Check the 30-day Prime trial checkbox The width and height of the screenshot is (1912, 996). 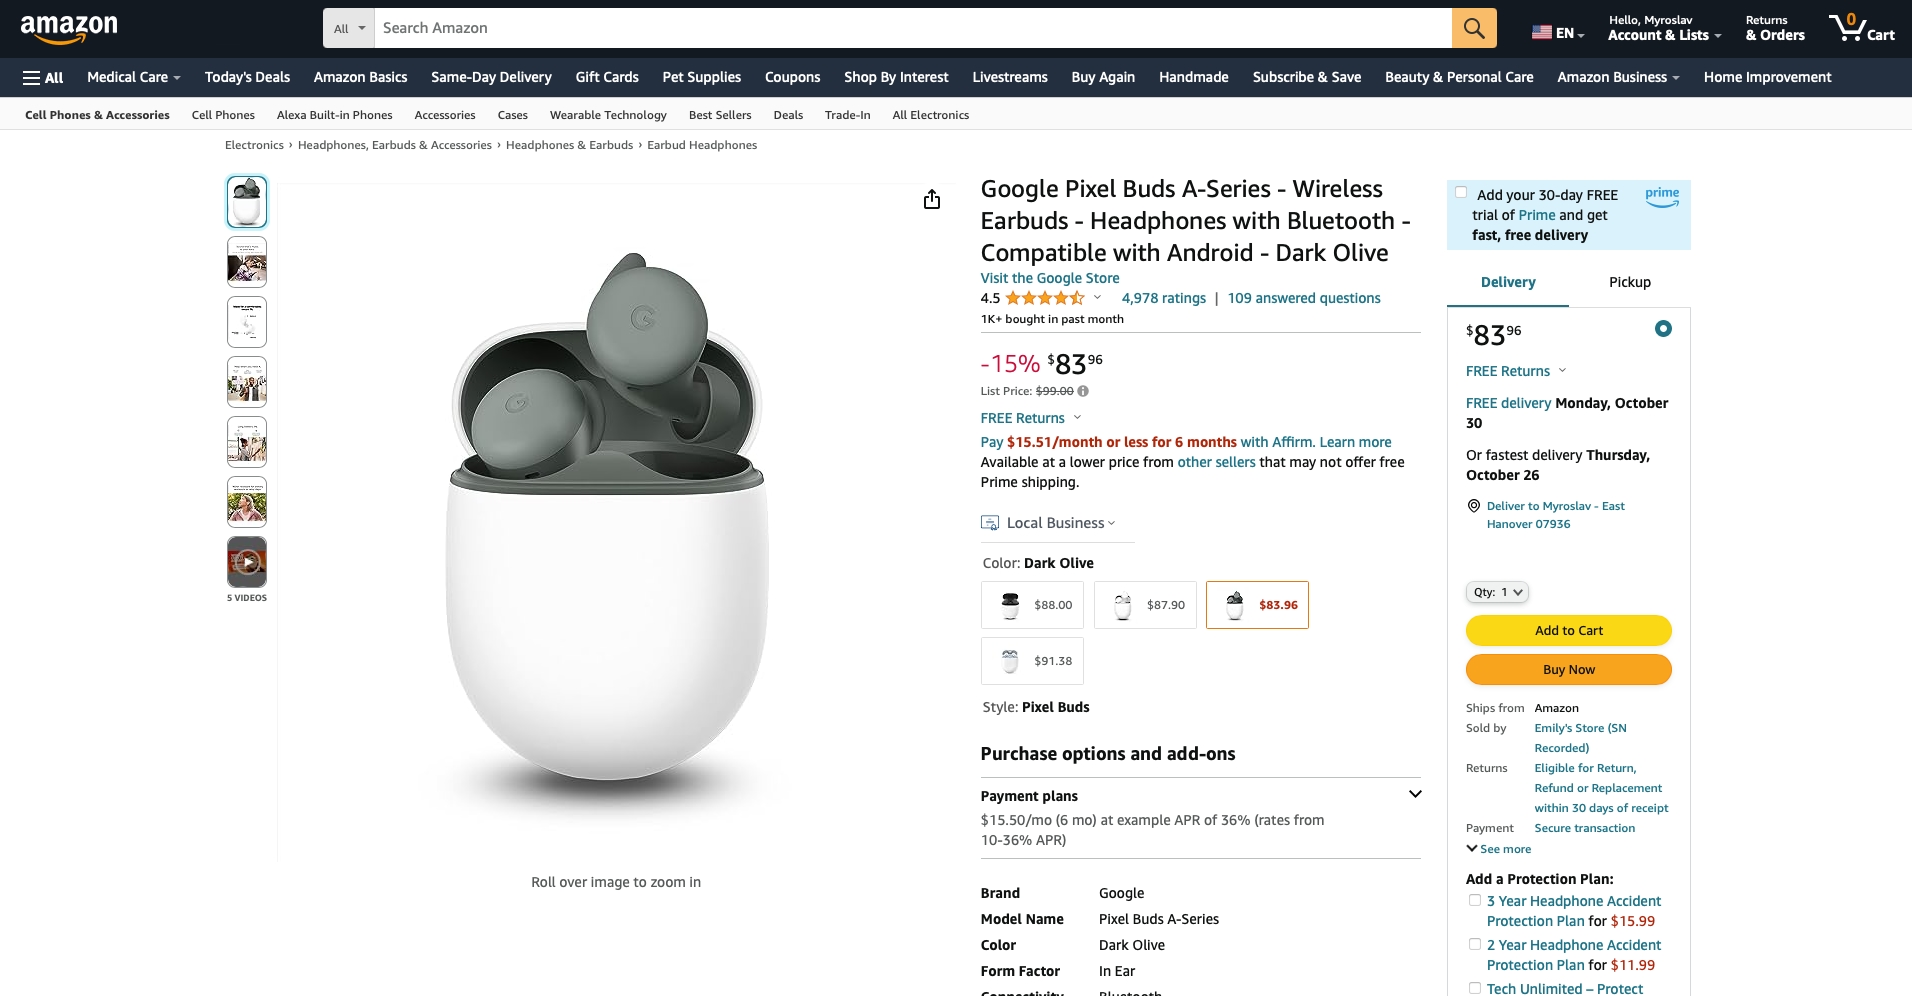coord(1461,193)
